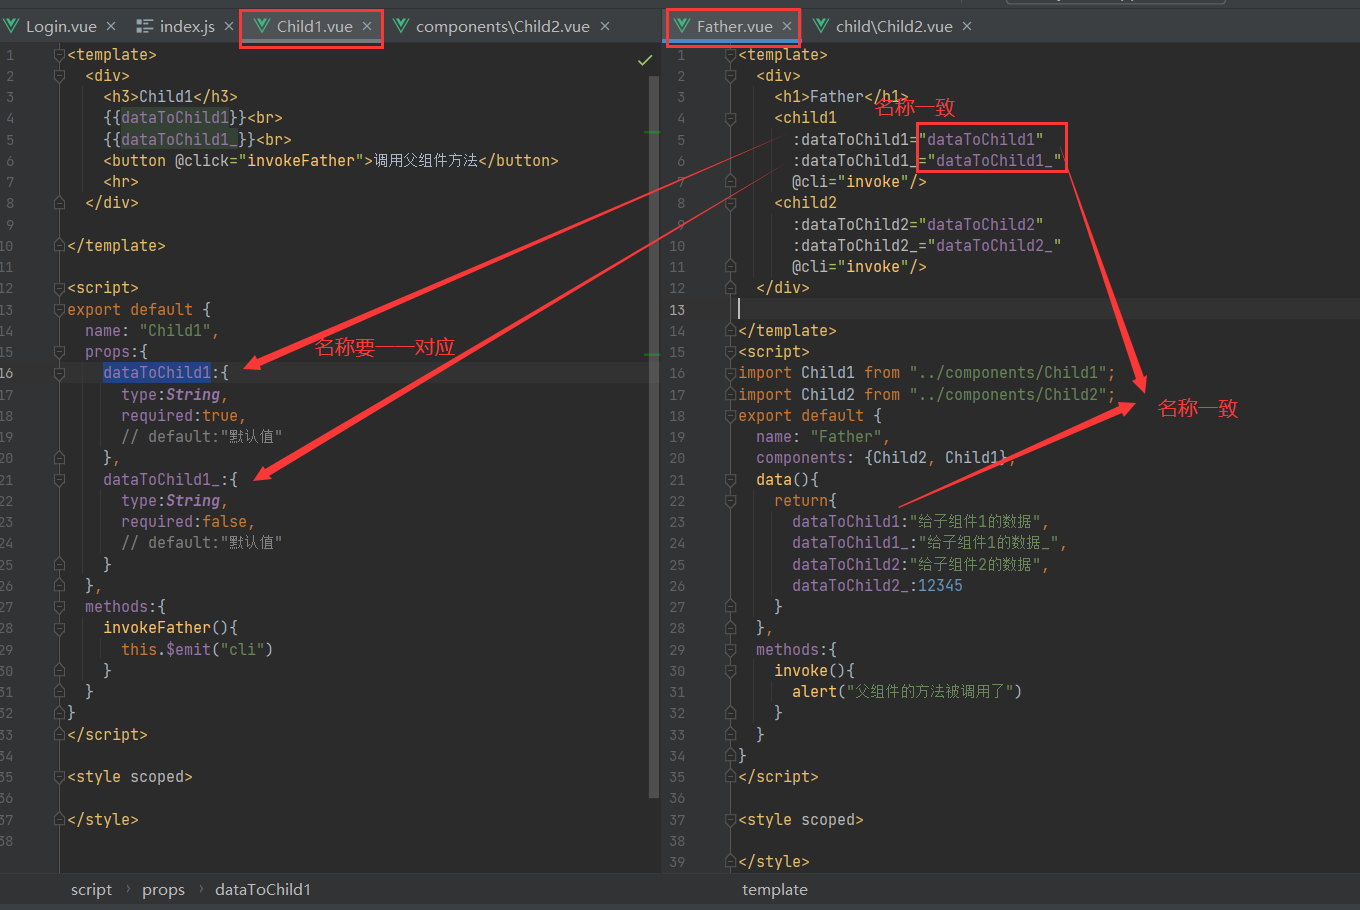Click the Vue icon on Login.vue tab
This screenshot has width=1360, height=910.
pyautogui.click(x=11, y=27)
